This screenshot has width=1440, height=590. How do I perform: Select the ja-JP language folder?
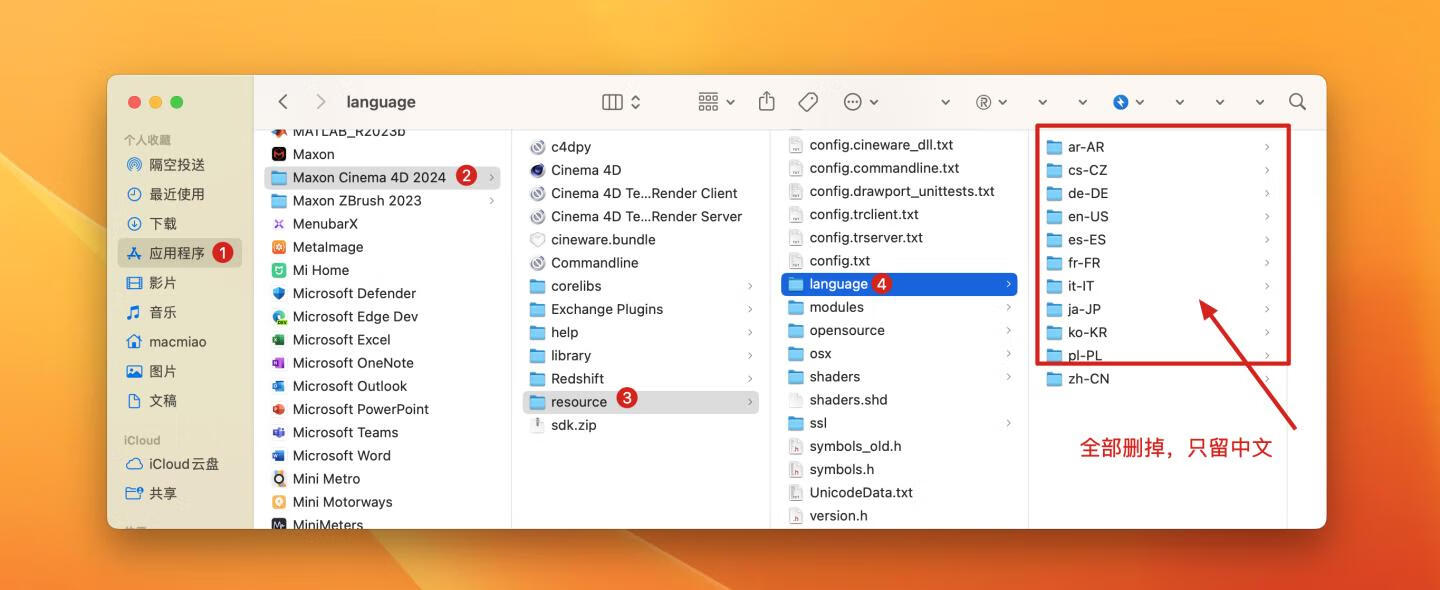(x=1158, y=309)
